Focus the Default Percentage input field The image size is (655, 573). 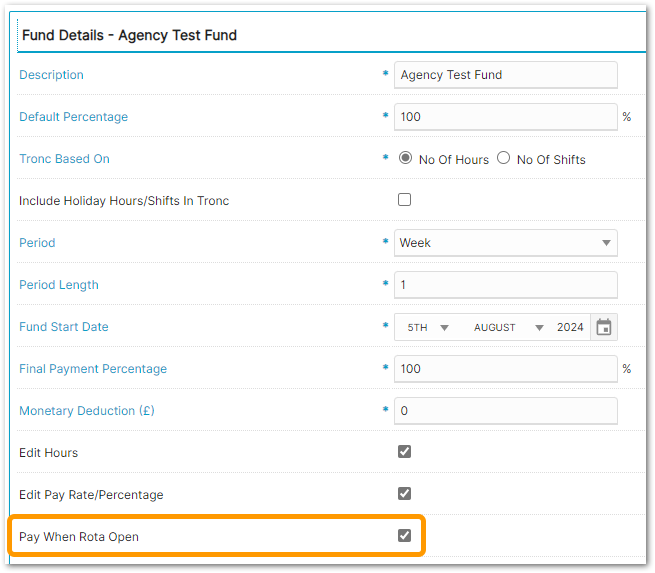click(x=505, y=117)
